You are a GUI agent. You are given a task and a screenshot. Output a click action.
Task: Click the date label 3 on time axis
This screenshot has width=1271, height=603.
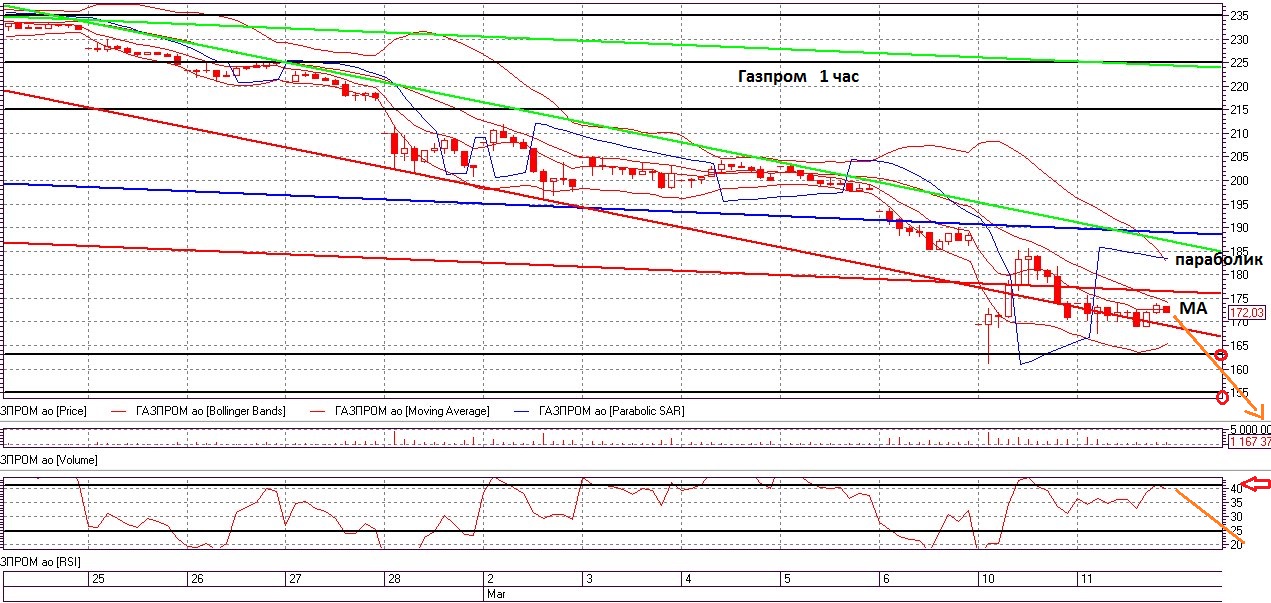[x=589, y=579]
